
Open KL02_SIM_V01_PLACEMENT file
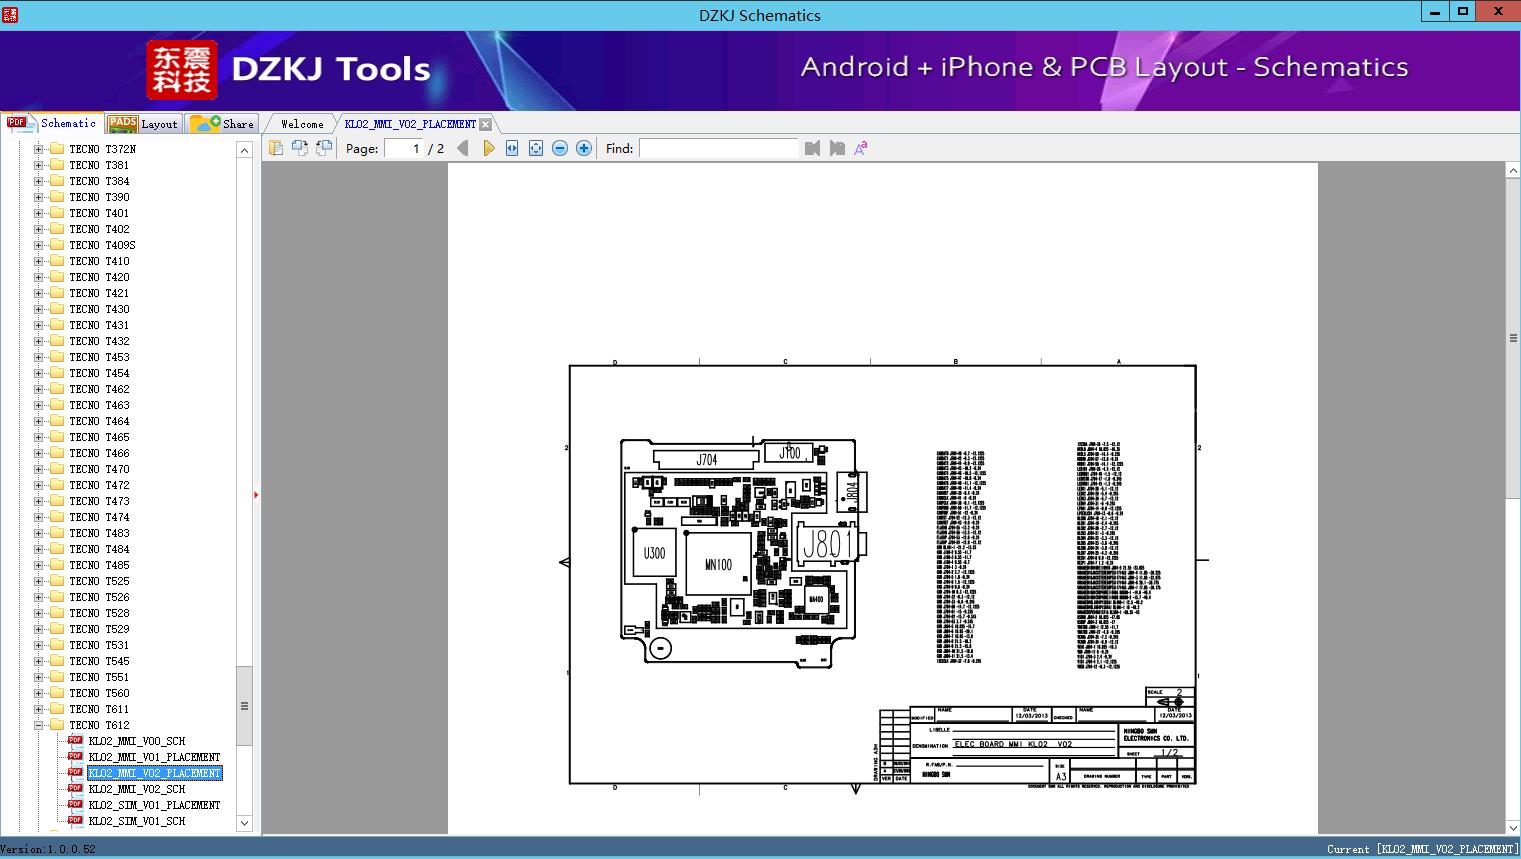pos(154,805)
